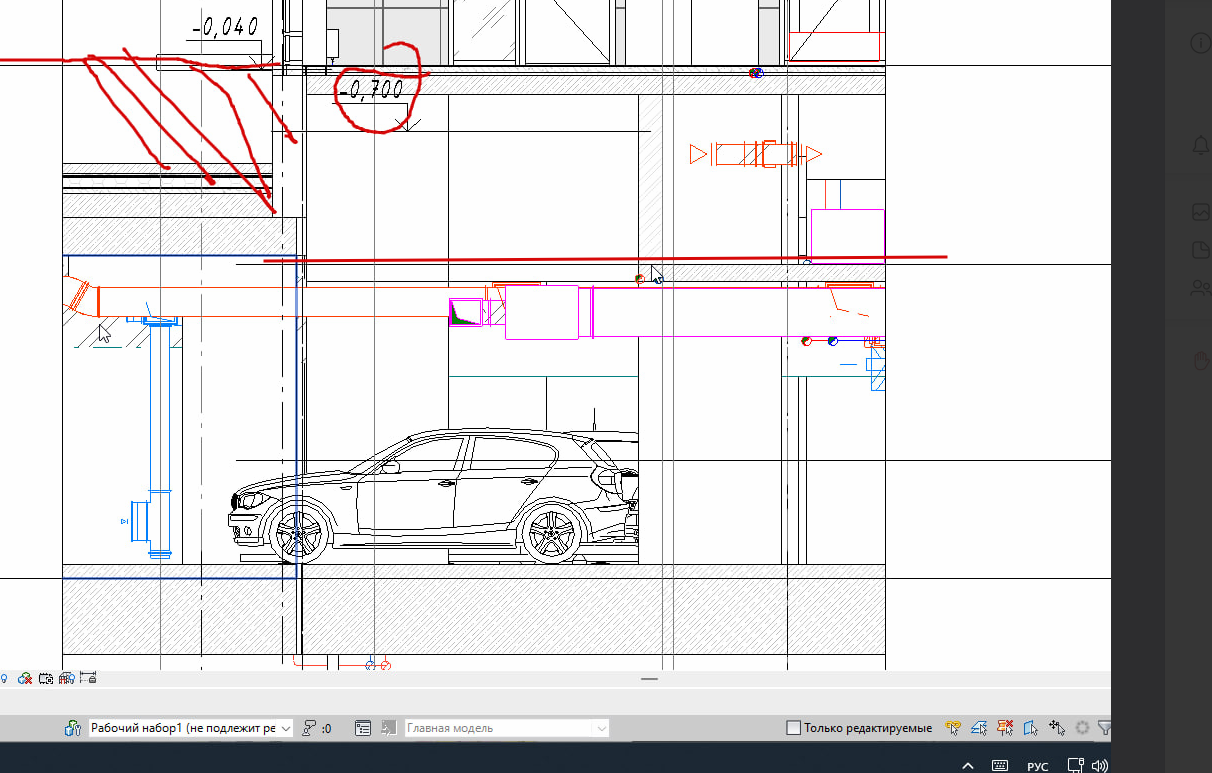Expand the Главная модель design option dropdown
This screenshot has width=1212, height=773.
(x=507, y=728)
